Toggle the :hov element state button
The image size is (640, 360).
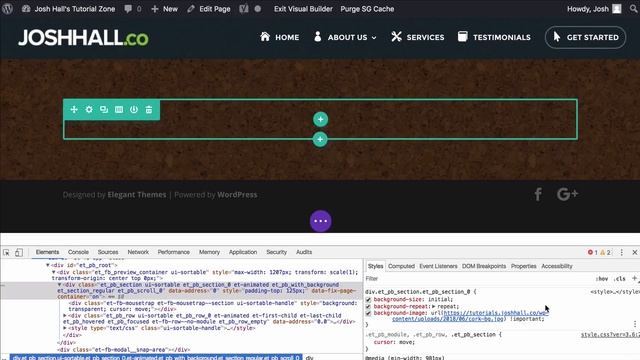602,279
